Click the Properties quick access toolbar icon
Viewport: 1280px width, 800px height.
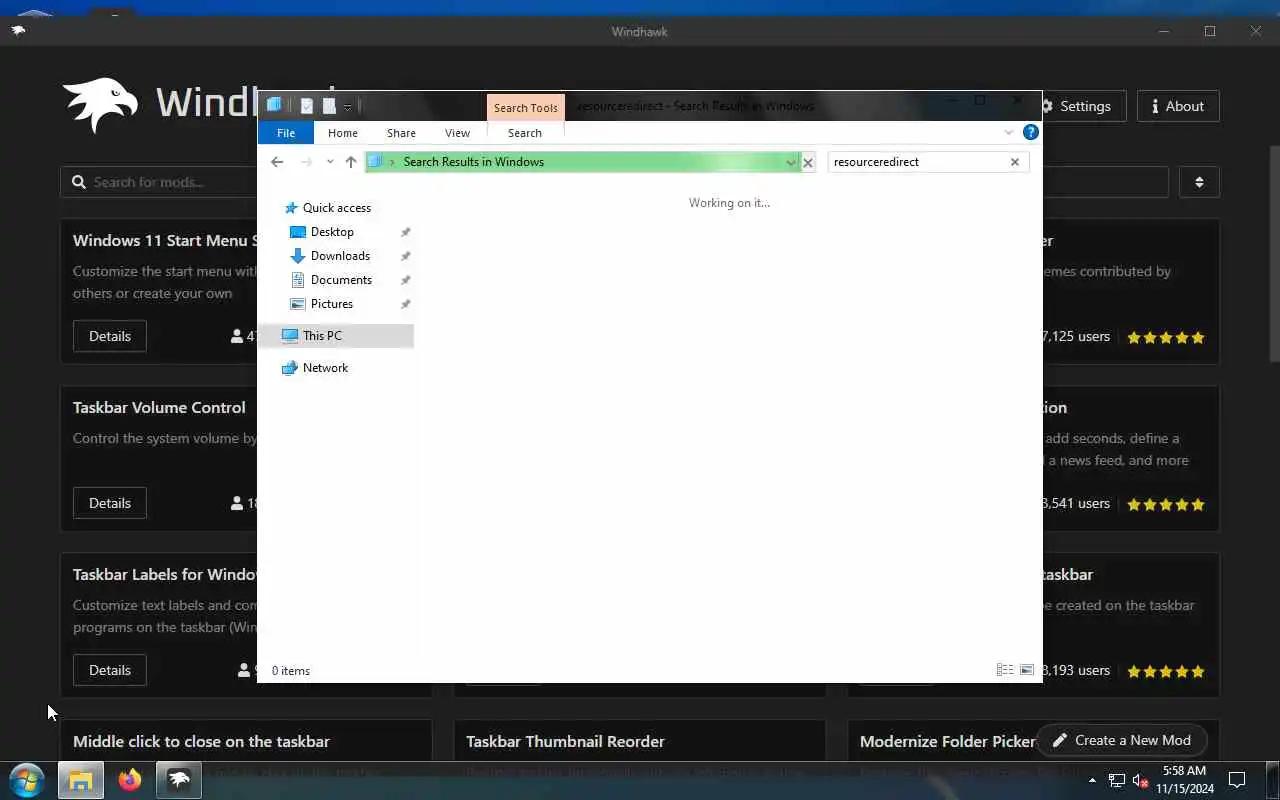[307, 106]
